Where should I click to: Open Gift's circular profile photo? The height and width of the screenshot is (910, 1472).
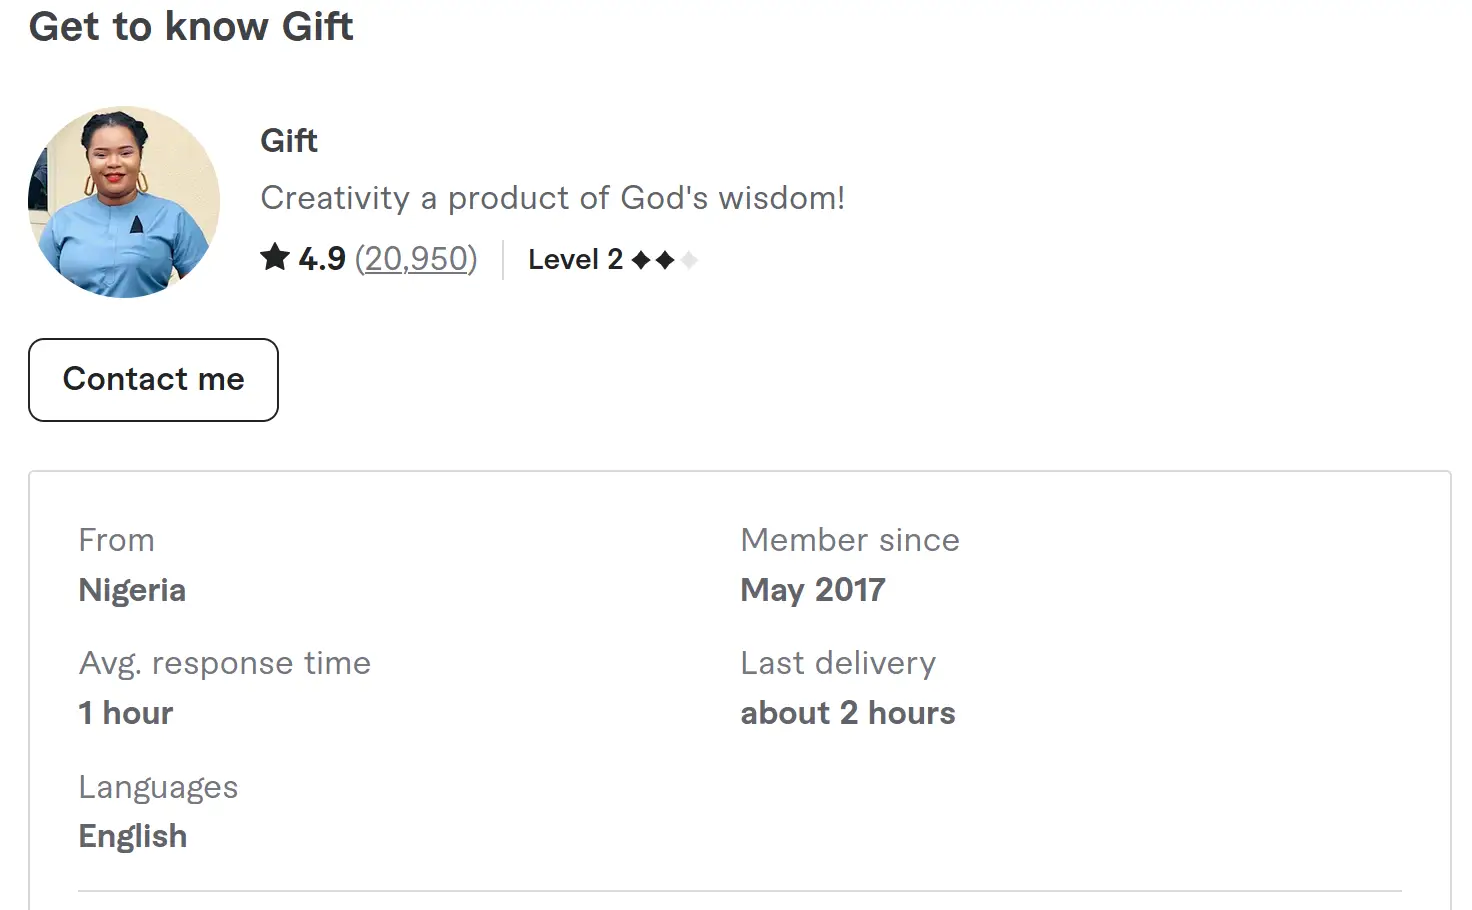(124, 202)
